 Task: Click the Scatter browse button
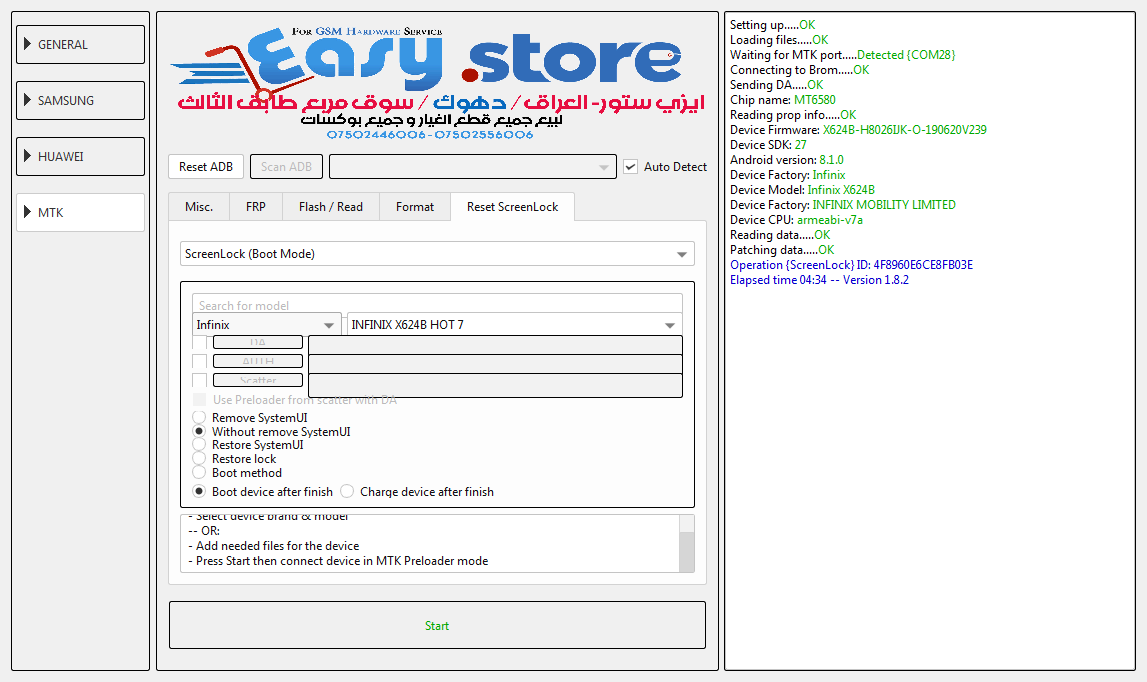click(257, 380)
